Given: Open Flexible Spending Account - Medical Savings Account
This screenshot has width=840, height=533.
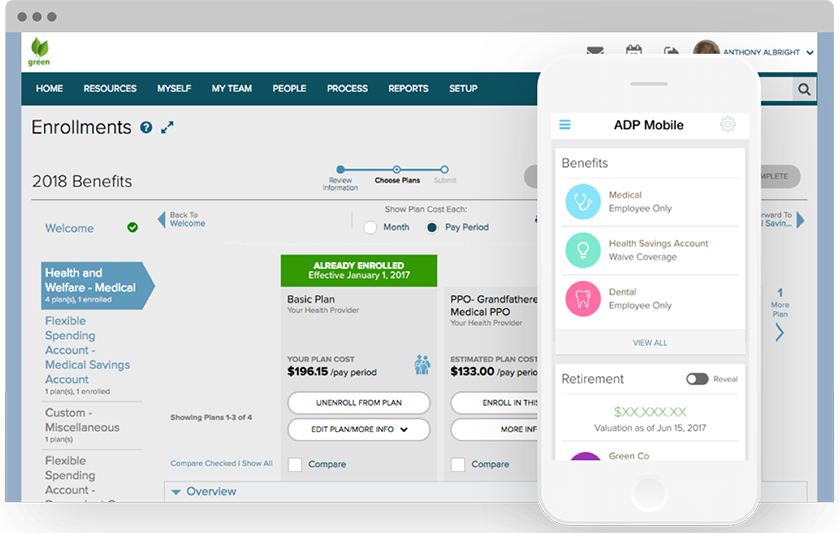Looking at the screenshot, I should 87,350.
